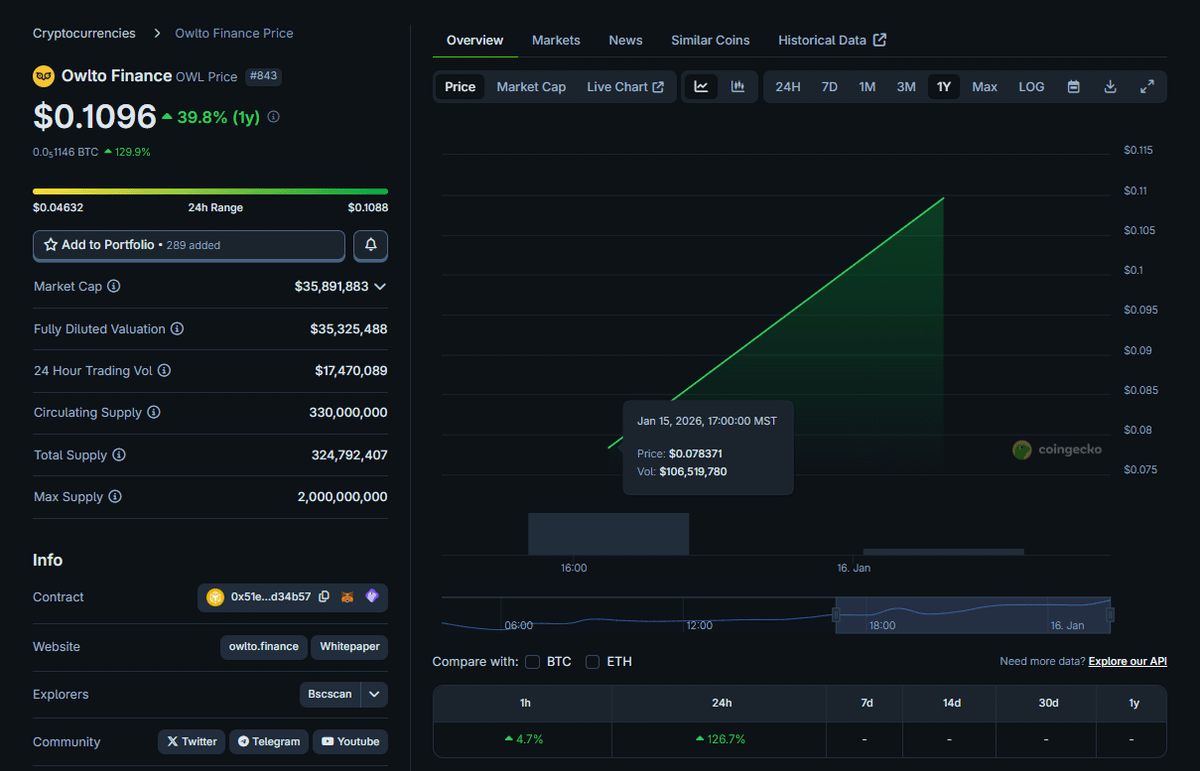Image resolution: width=1200 pixels, height=771 pixels.
Task: Select the 3M time range
Action: pyautogui.click(x=906, y=87)
